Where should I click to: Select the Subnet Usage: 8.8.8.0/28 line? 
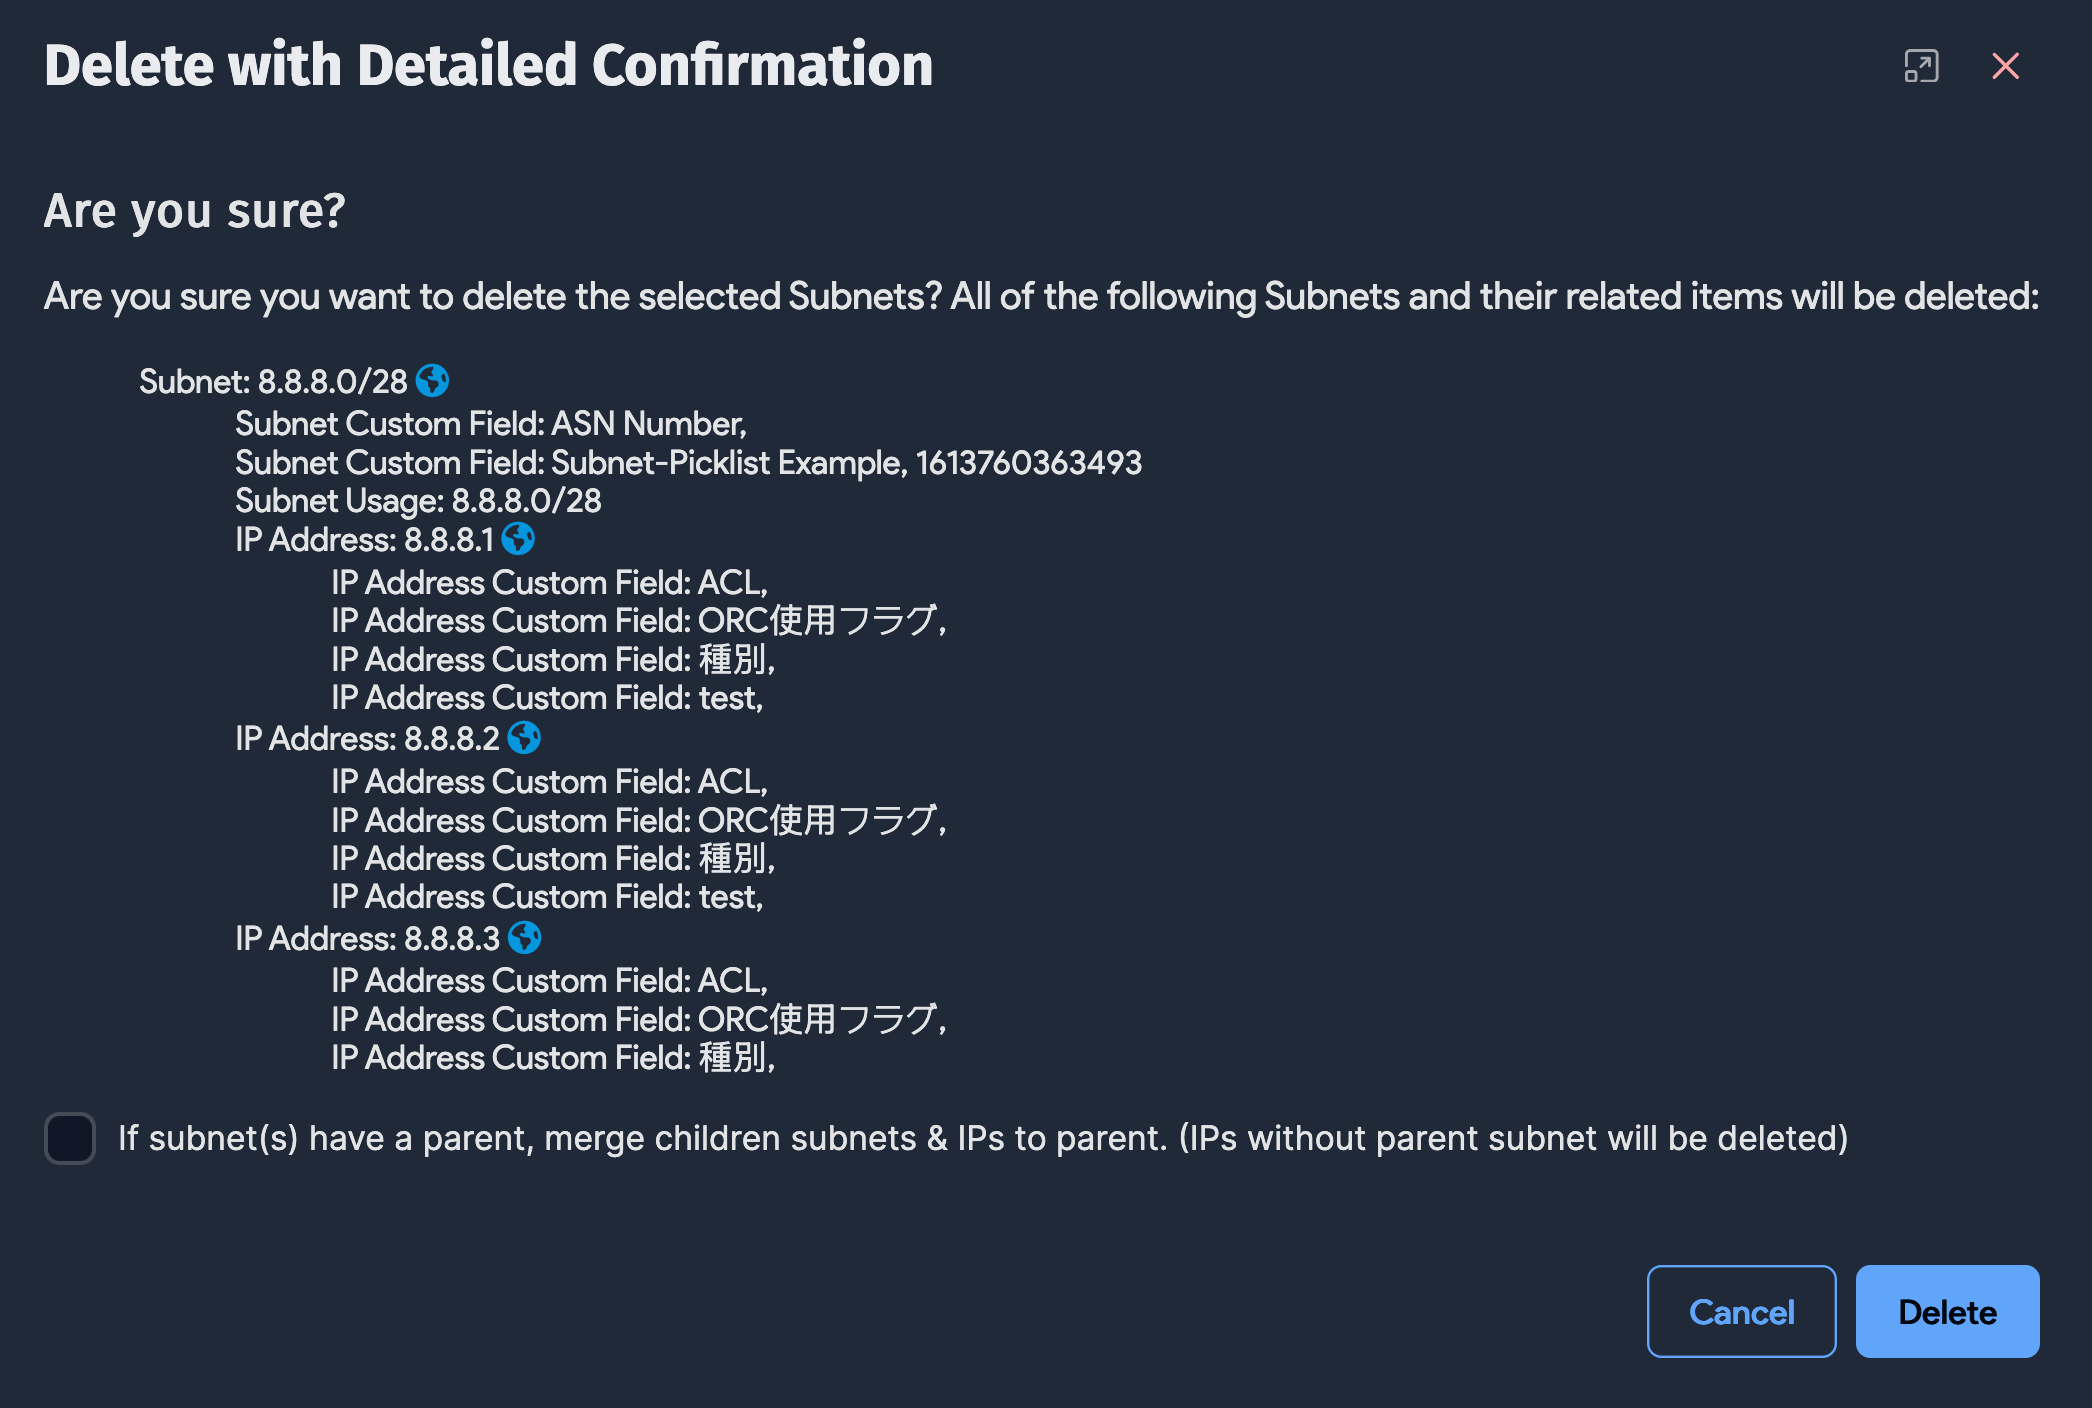(x=418, y=500)
